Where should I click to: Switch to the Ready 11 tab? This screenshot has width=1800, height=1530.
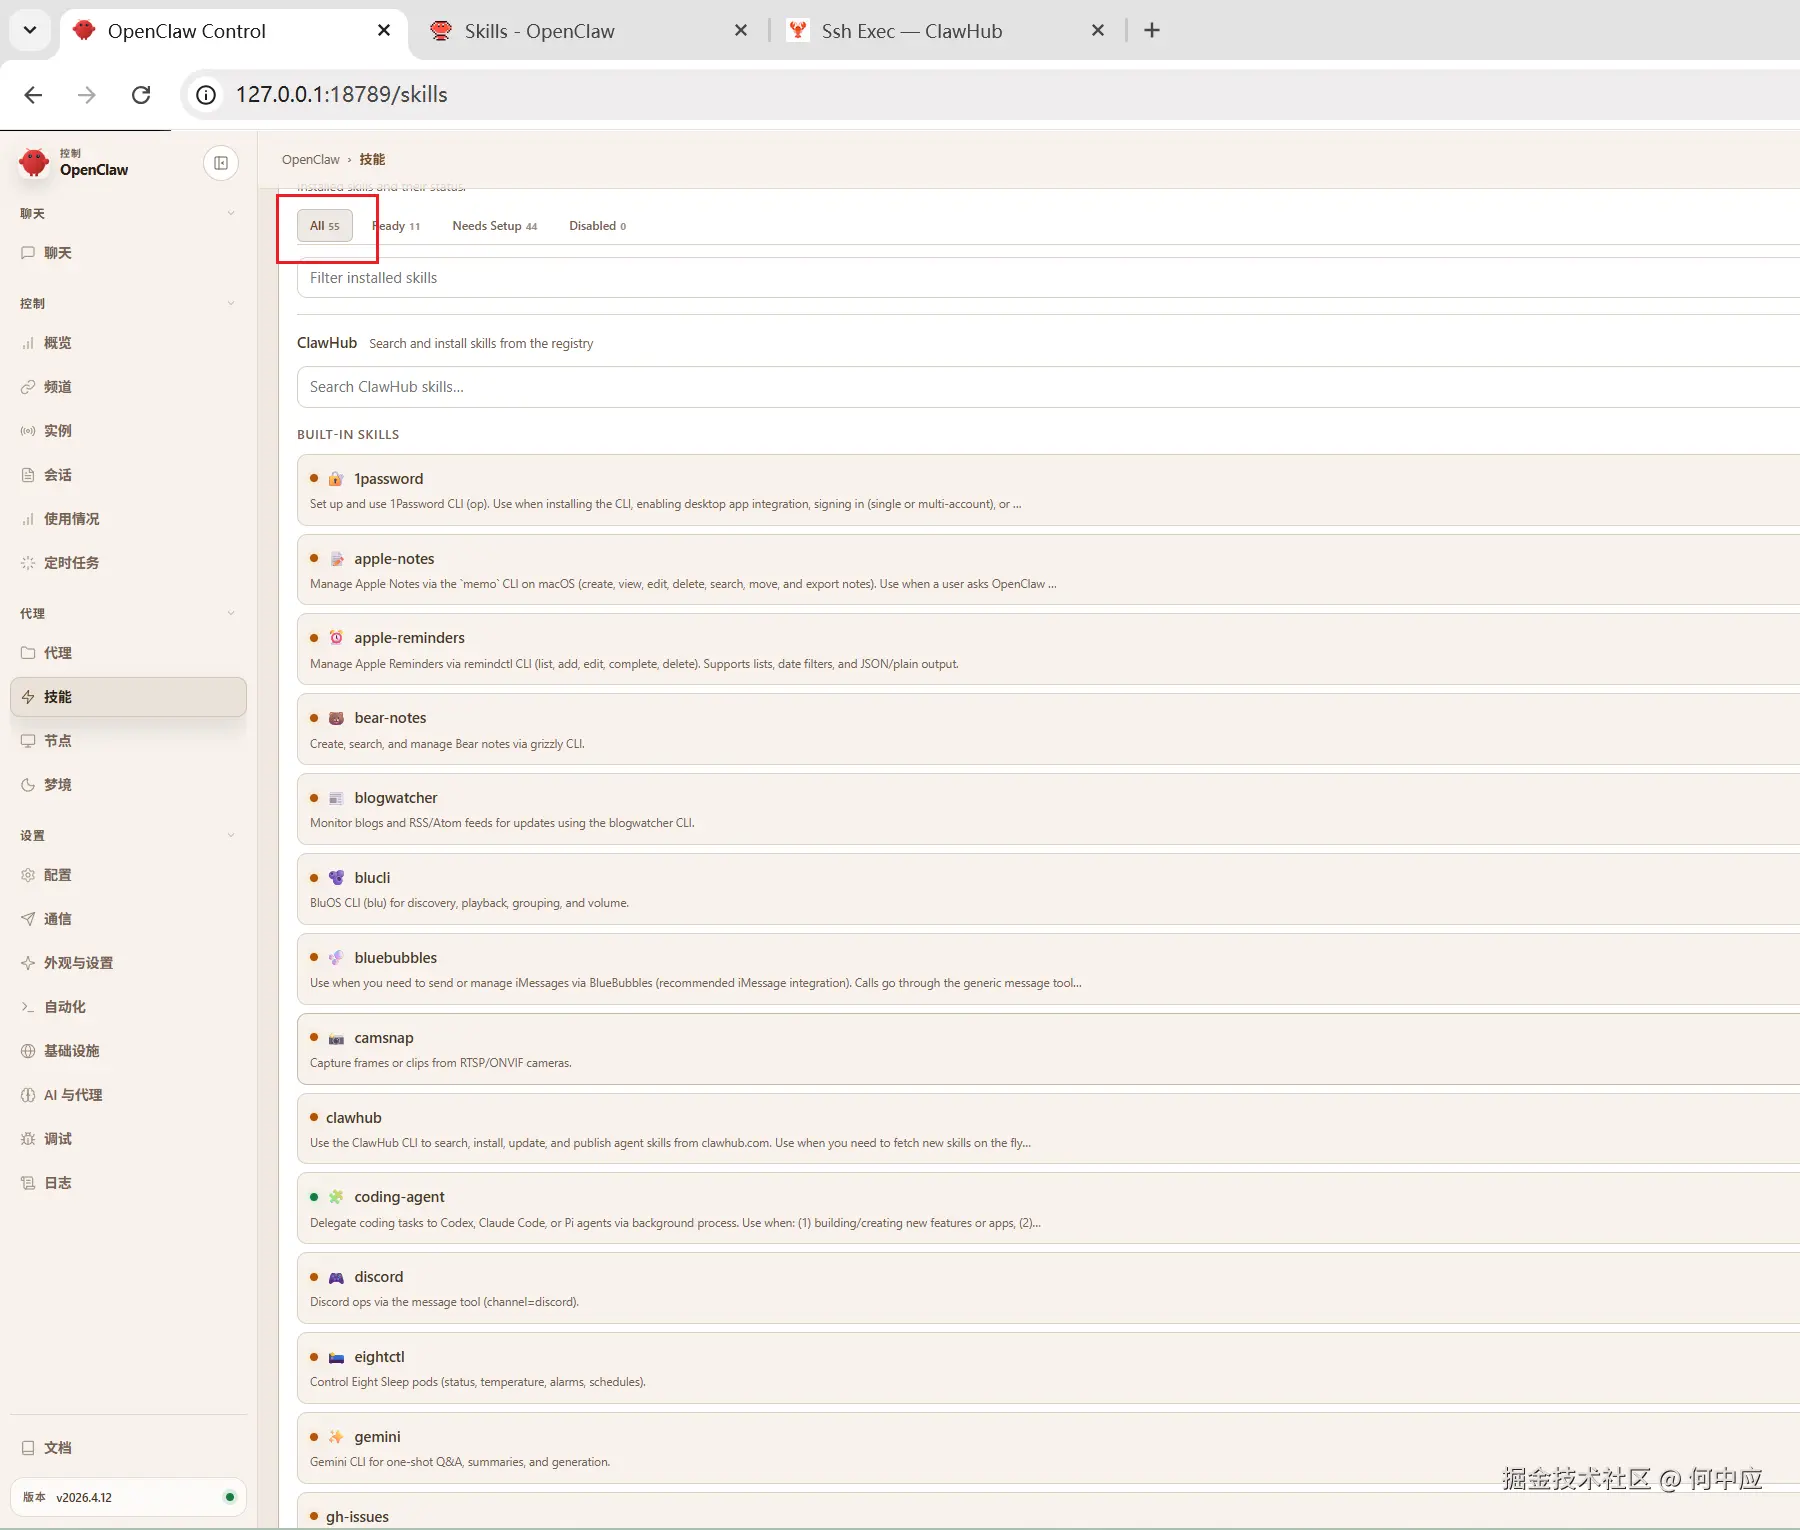click(x=396, y=226)
